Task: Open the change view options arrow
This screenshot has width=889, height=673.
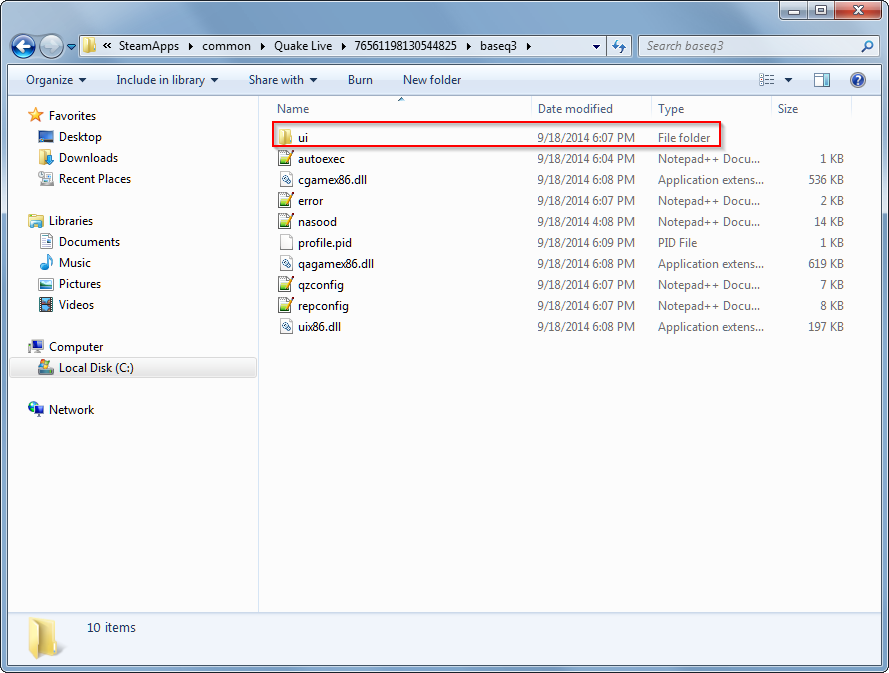Action: (x=788, y=80)
